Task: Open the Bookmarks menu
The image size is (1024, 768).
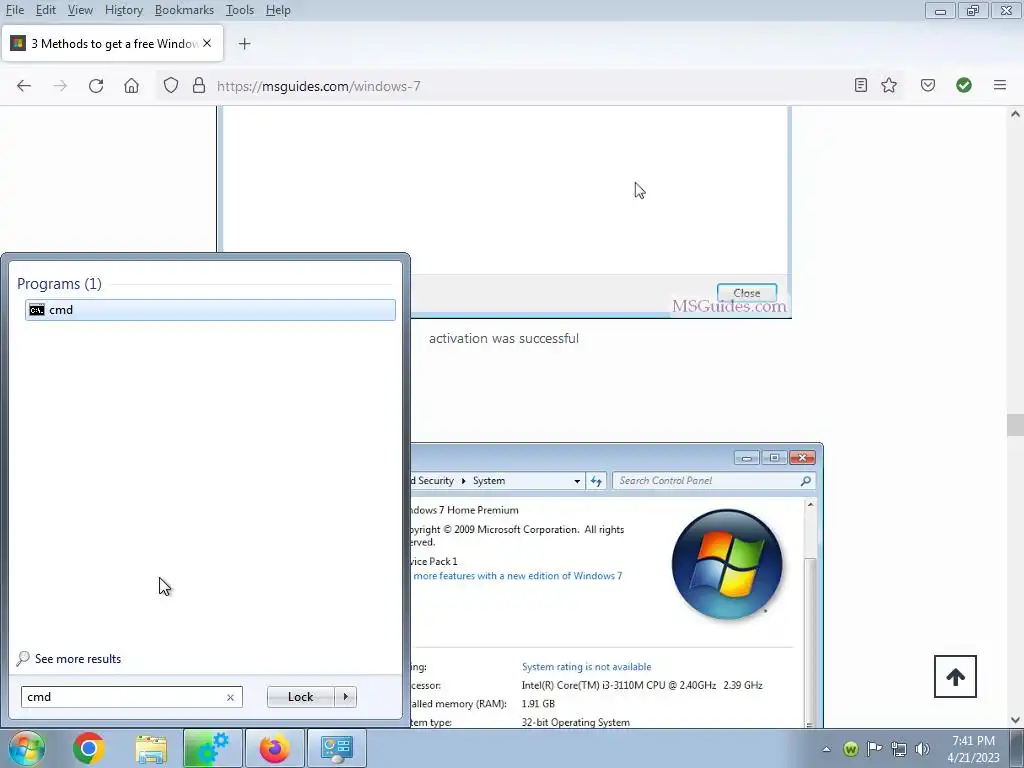Action: 184,10
